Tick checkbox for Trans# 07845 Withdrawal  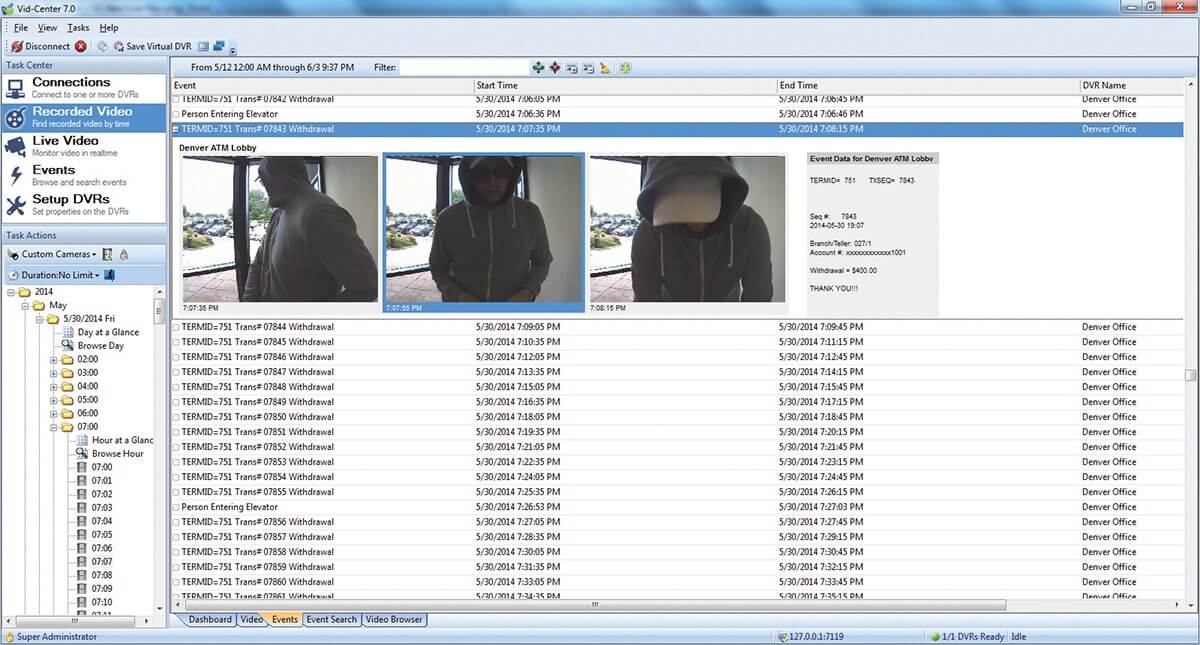coord(177,342)
